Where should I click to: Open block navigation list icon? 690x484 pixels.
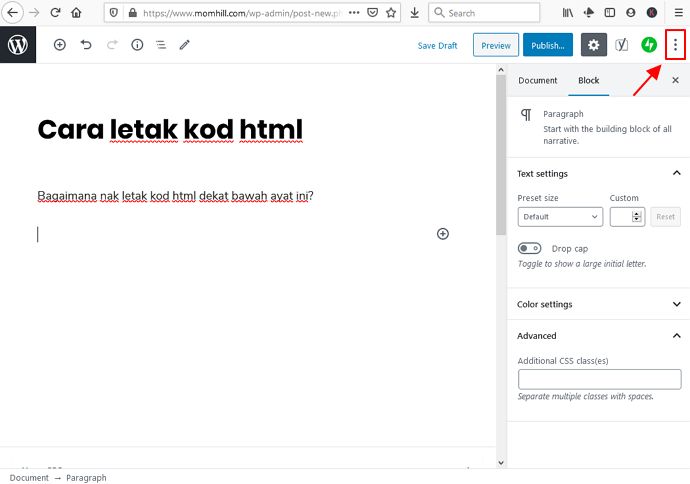[x=161, y=44]
